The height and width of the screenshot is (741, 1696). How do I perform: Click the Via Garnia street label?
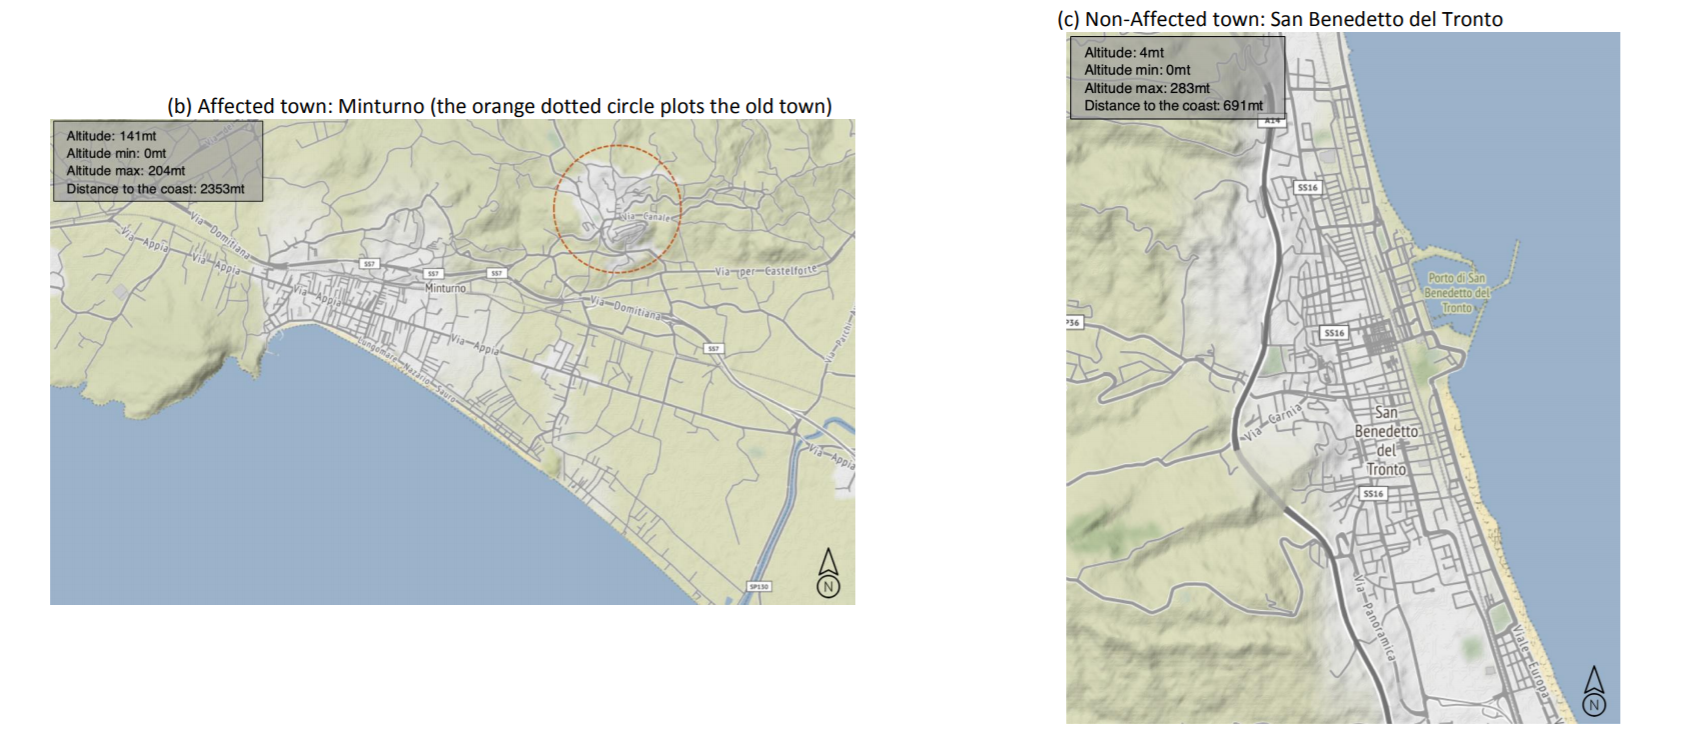click(1273, 422)
